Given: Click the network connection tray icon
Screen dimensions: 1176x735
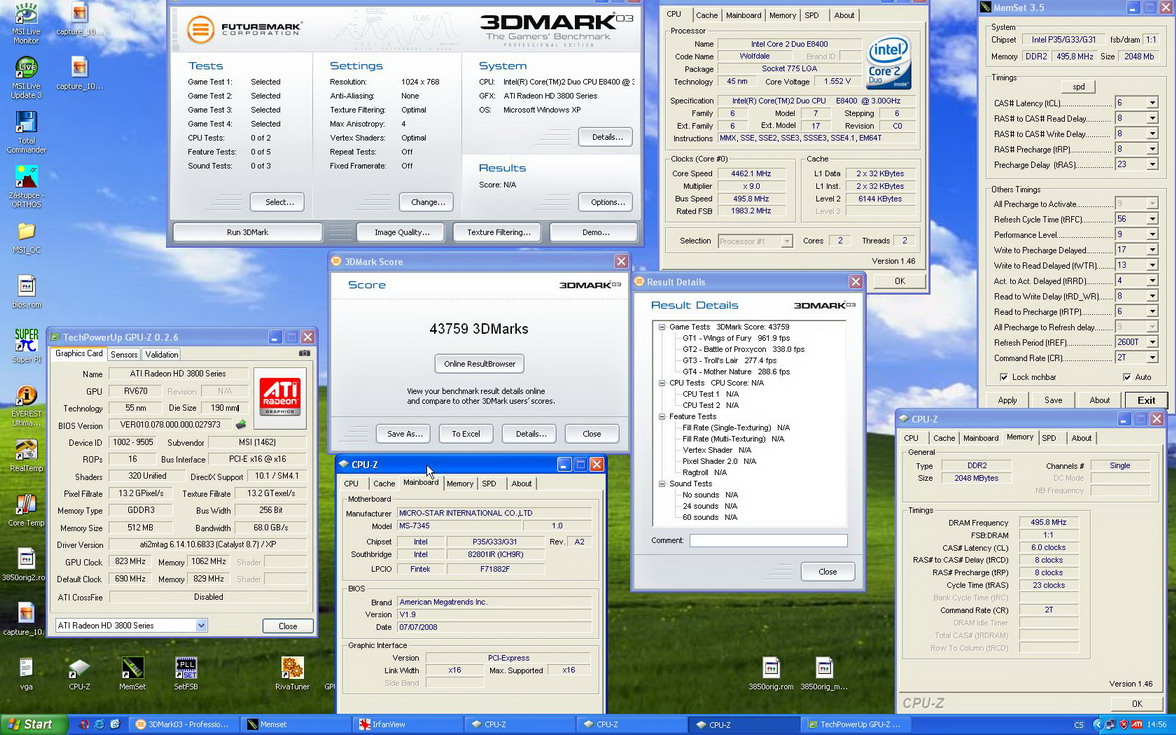Looking at the screenshot, I should (1110, 724).
